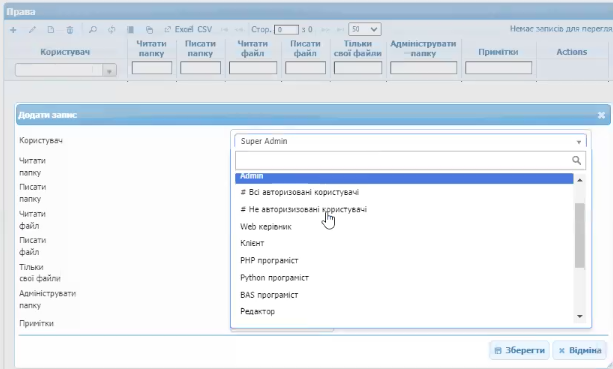The image size is (613, 369).
Task: Export grid to CSV
Action: pos(204,30)
